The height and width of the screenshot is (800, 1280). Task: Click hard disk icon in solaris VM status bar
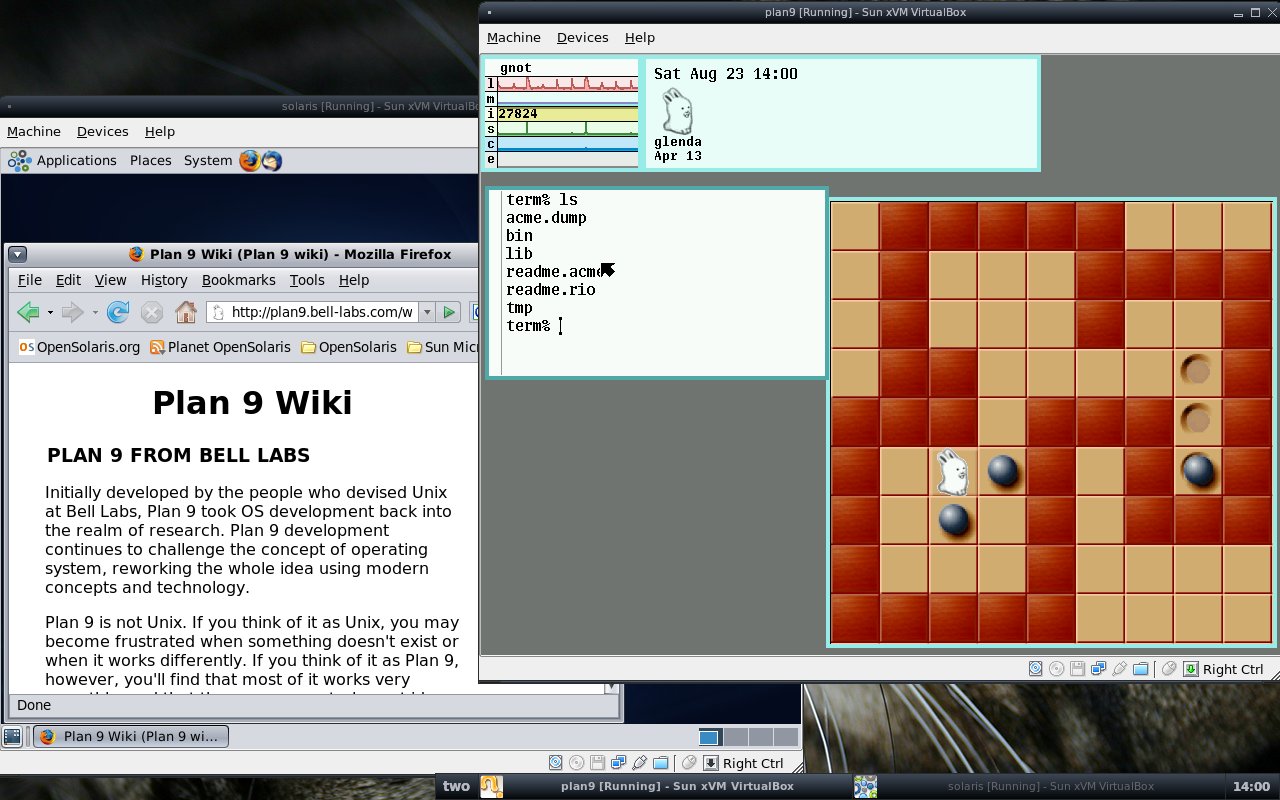[x=556, y=763]
